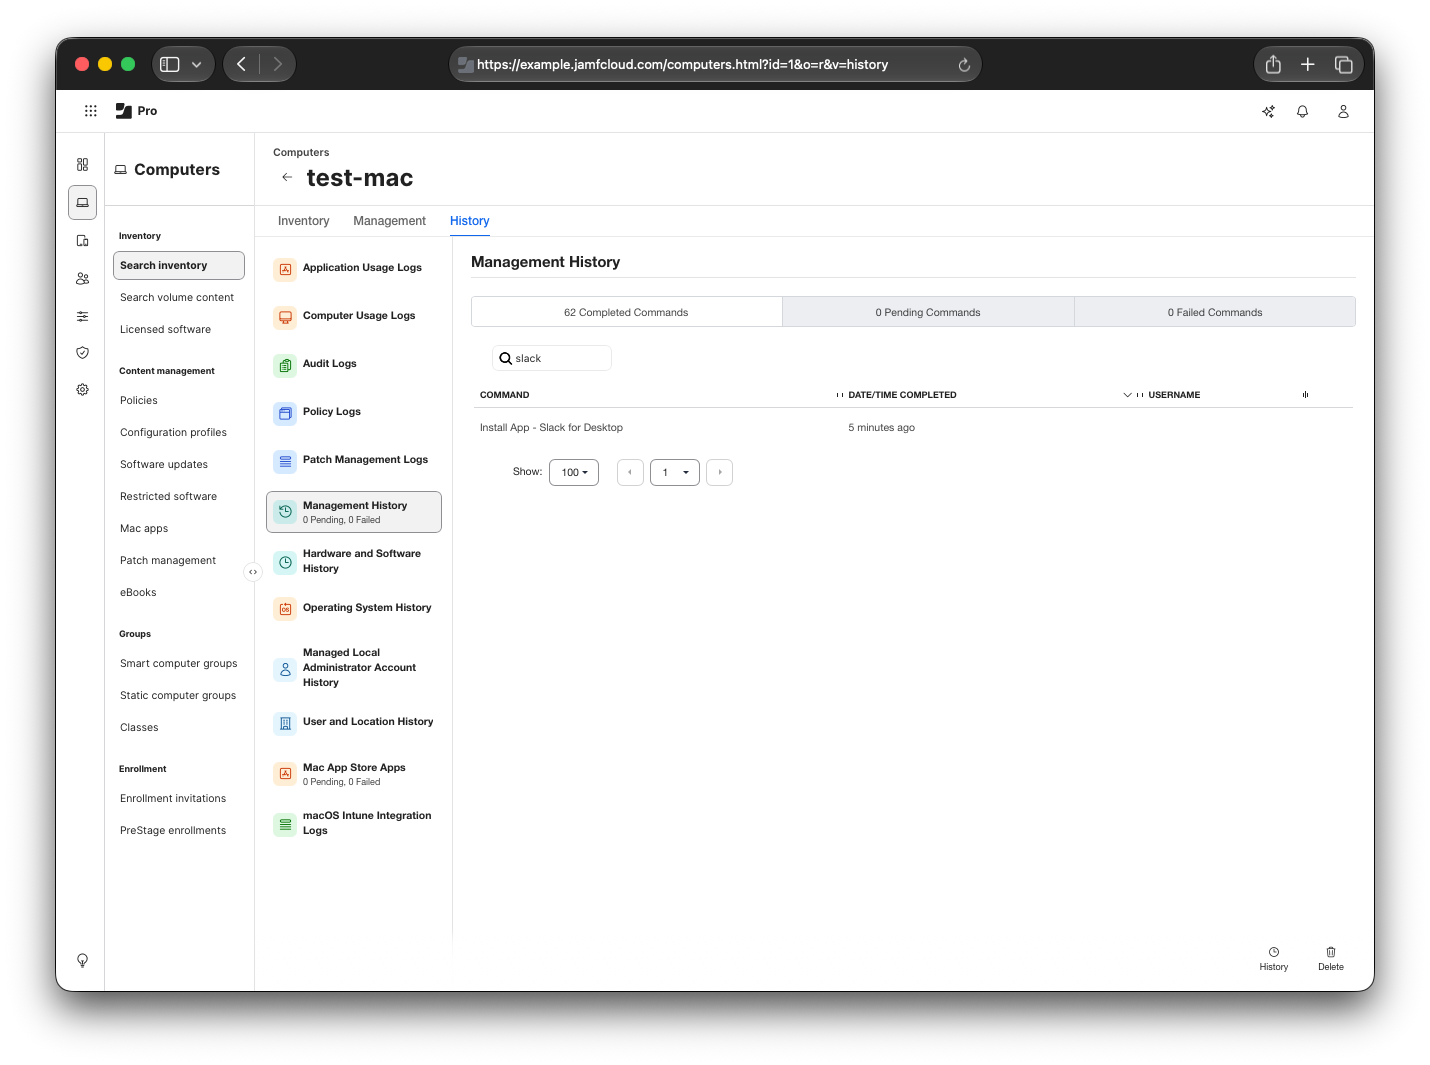Screen dimensions: 1430x1065
Task: Open the app launcher grid icon
Action: 90,111
